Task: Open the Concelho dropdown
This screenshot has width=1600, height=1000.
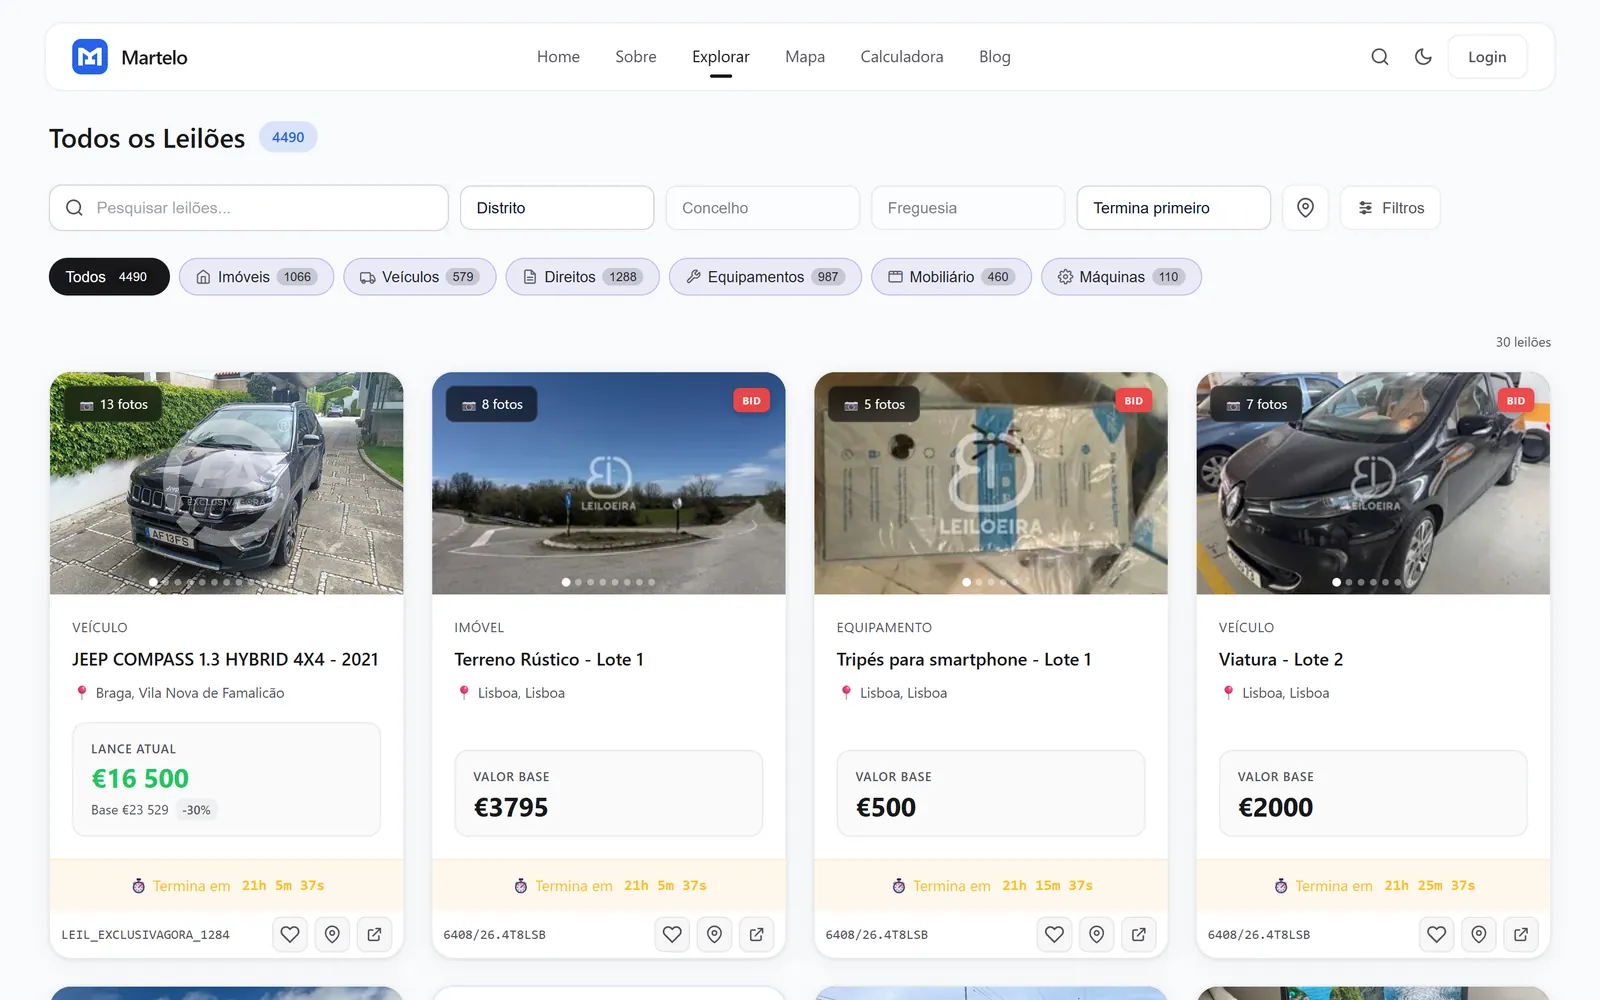Action: coord(763,208)
